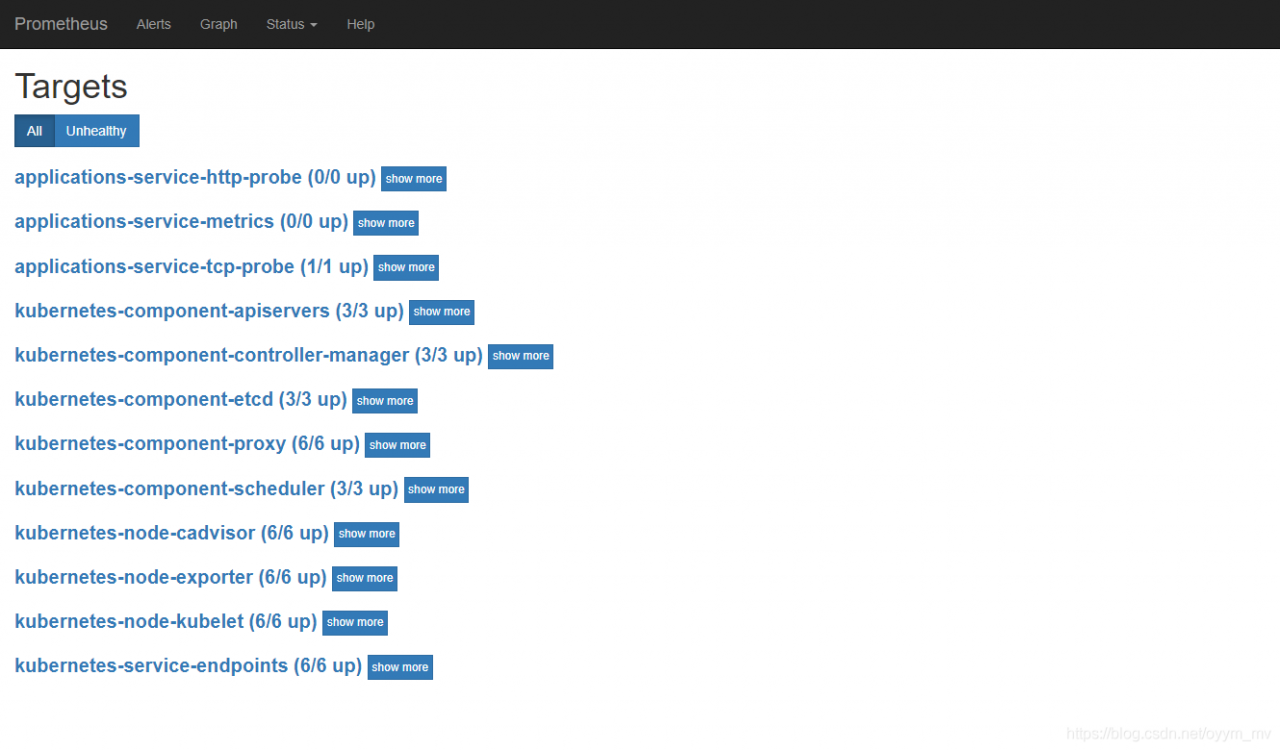
Task: Select the All targets filter
Action: [35, 131]
